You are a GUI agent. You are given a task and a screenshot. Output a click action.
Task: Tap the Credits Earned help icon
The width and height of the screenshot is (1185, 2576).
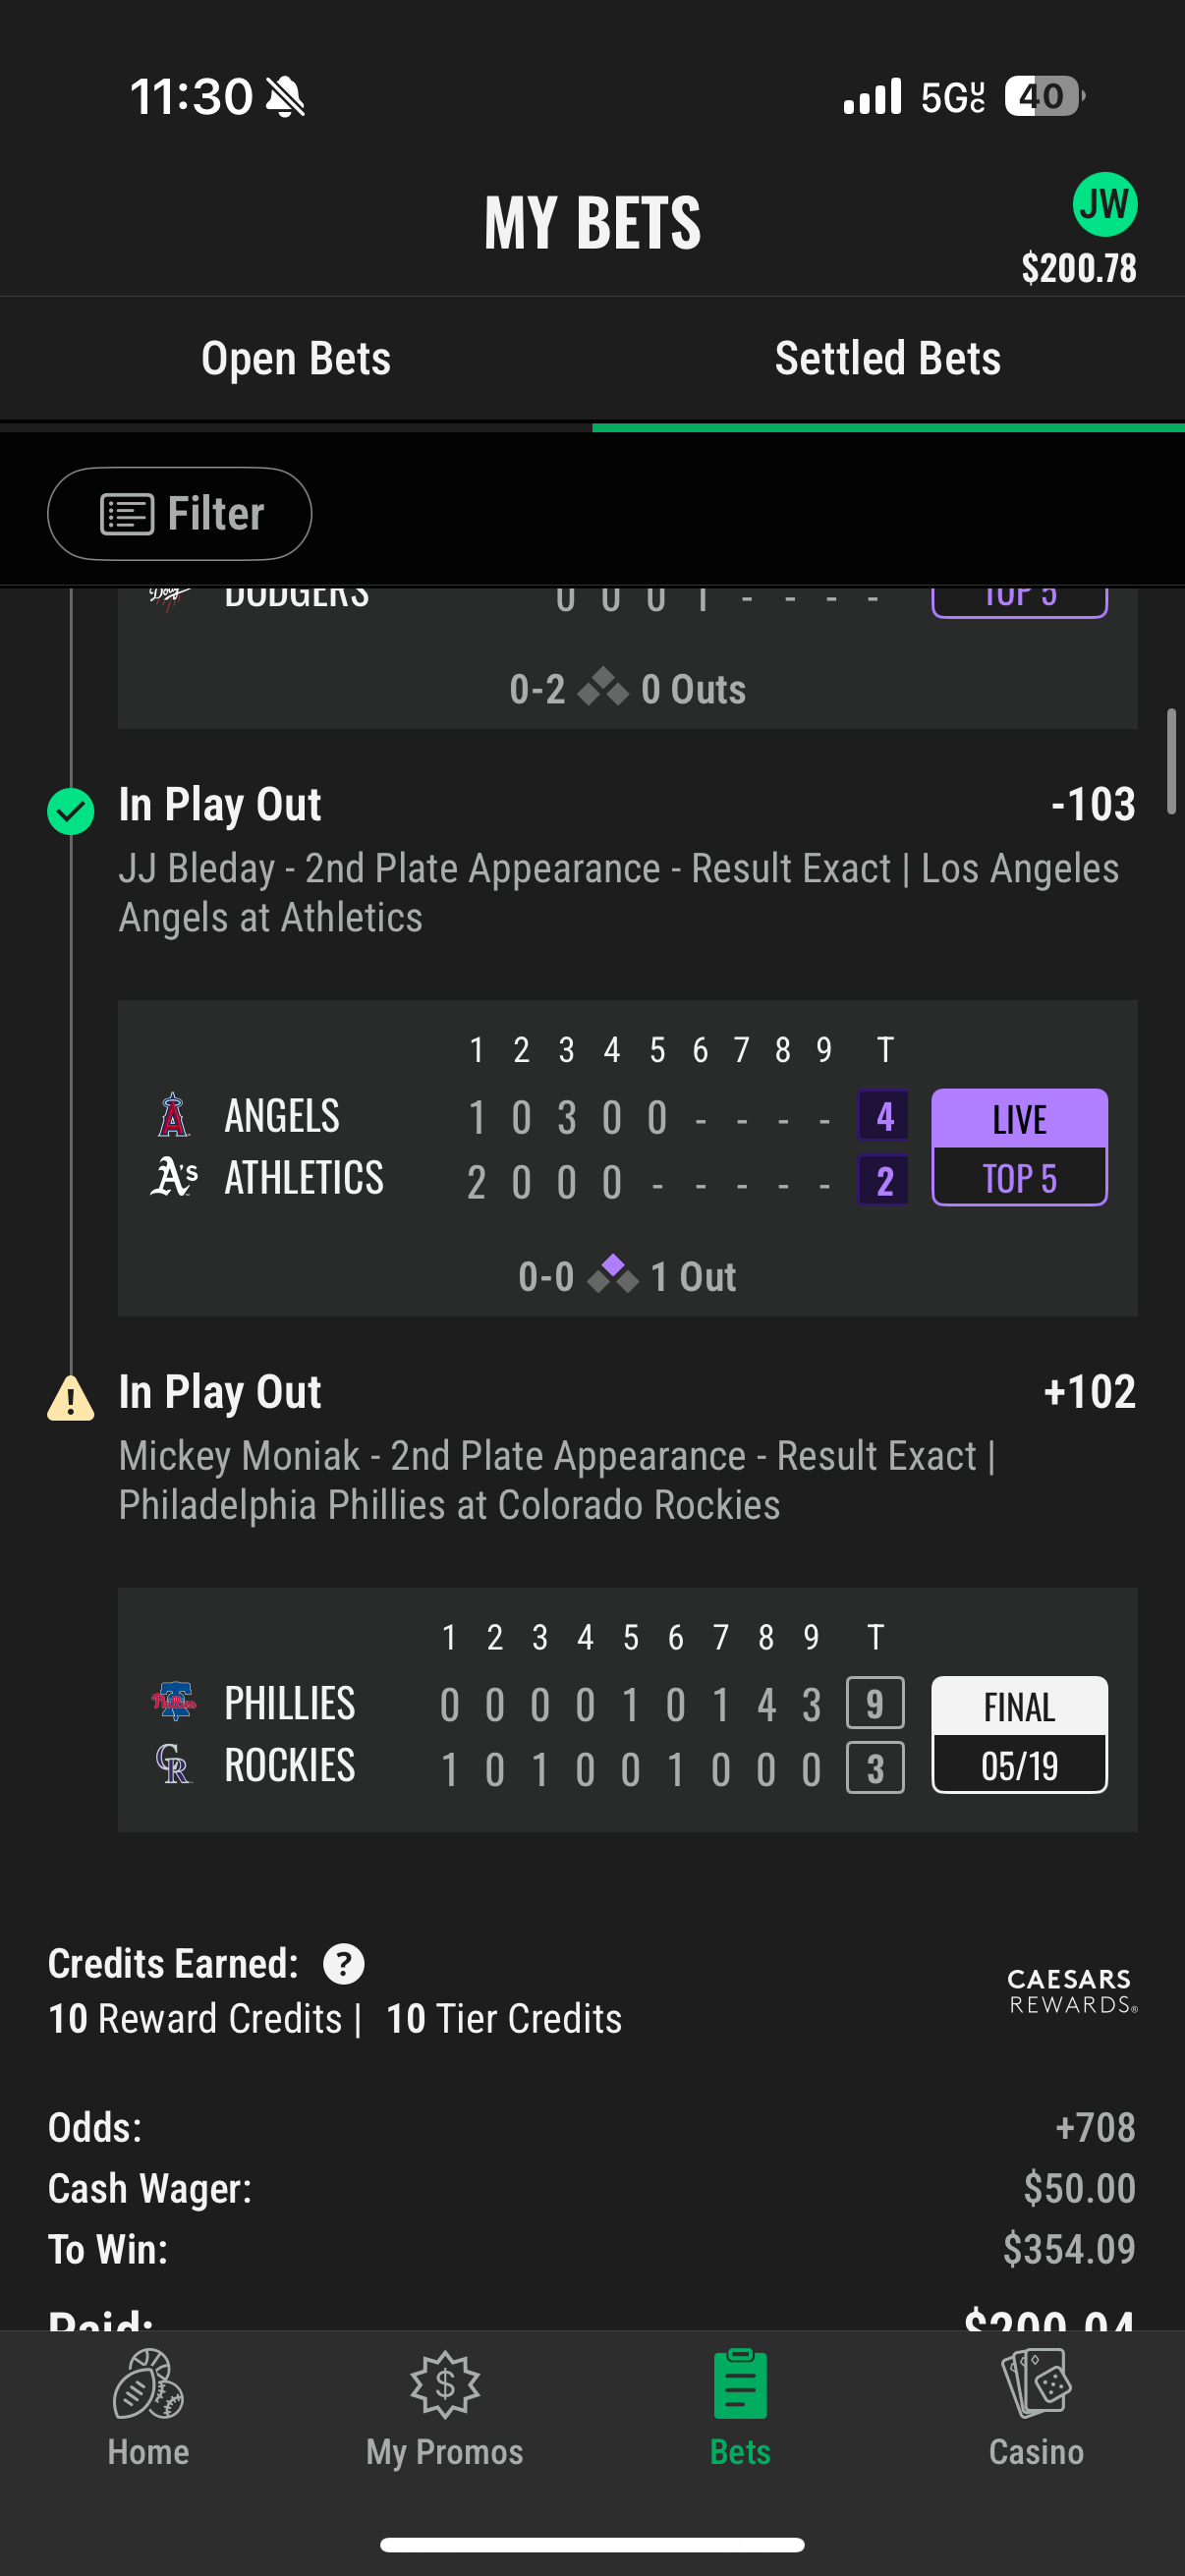[343, 1964]
